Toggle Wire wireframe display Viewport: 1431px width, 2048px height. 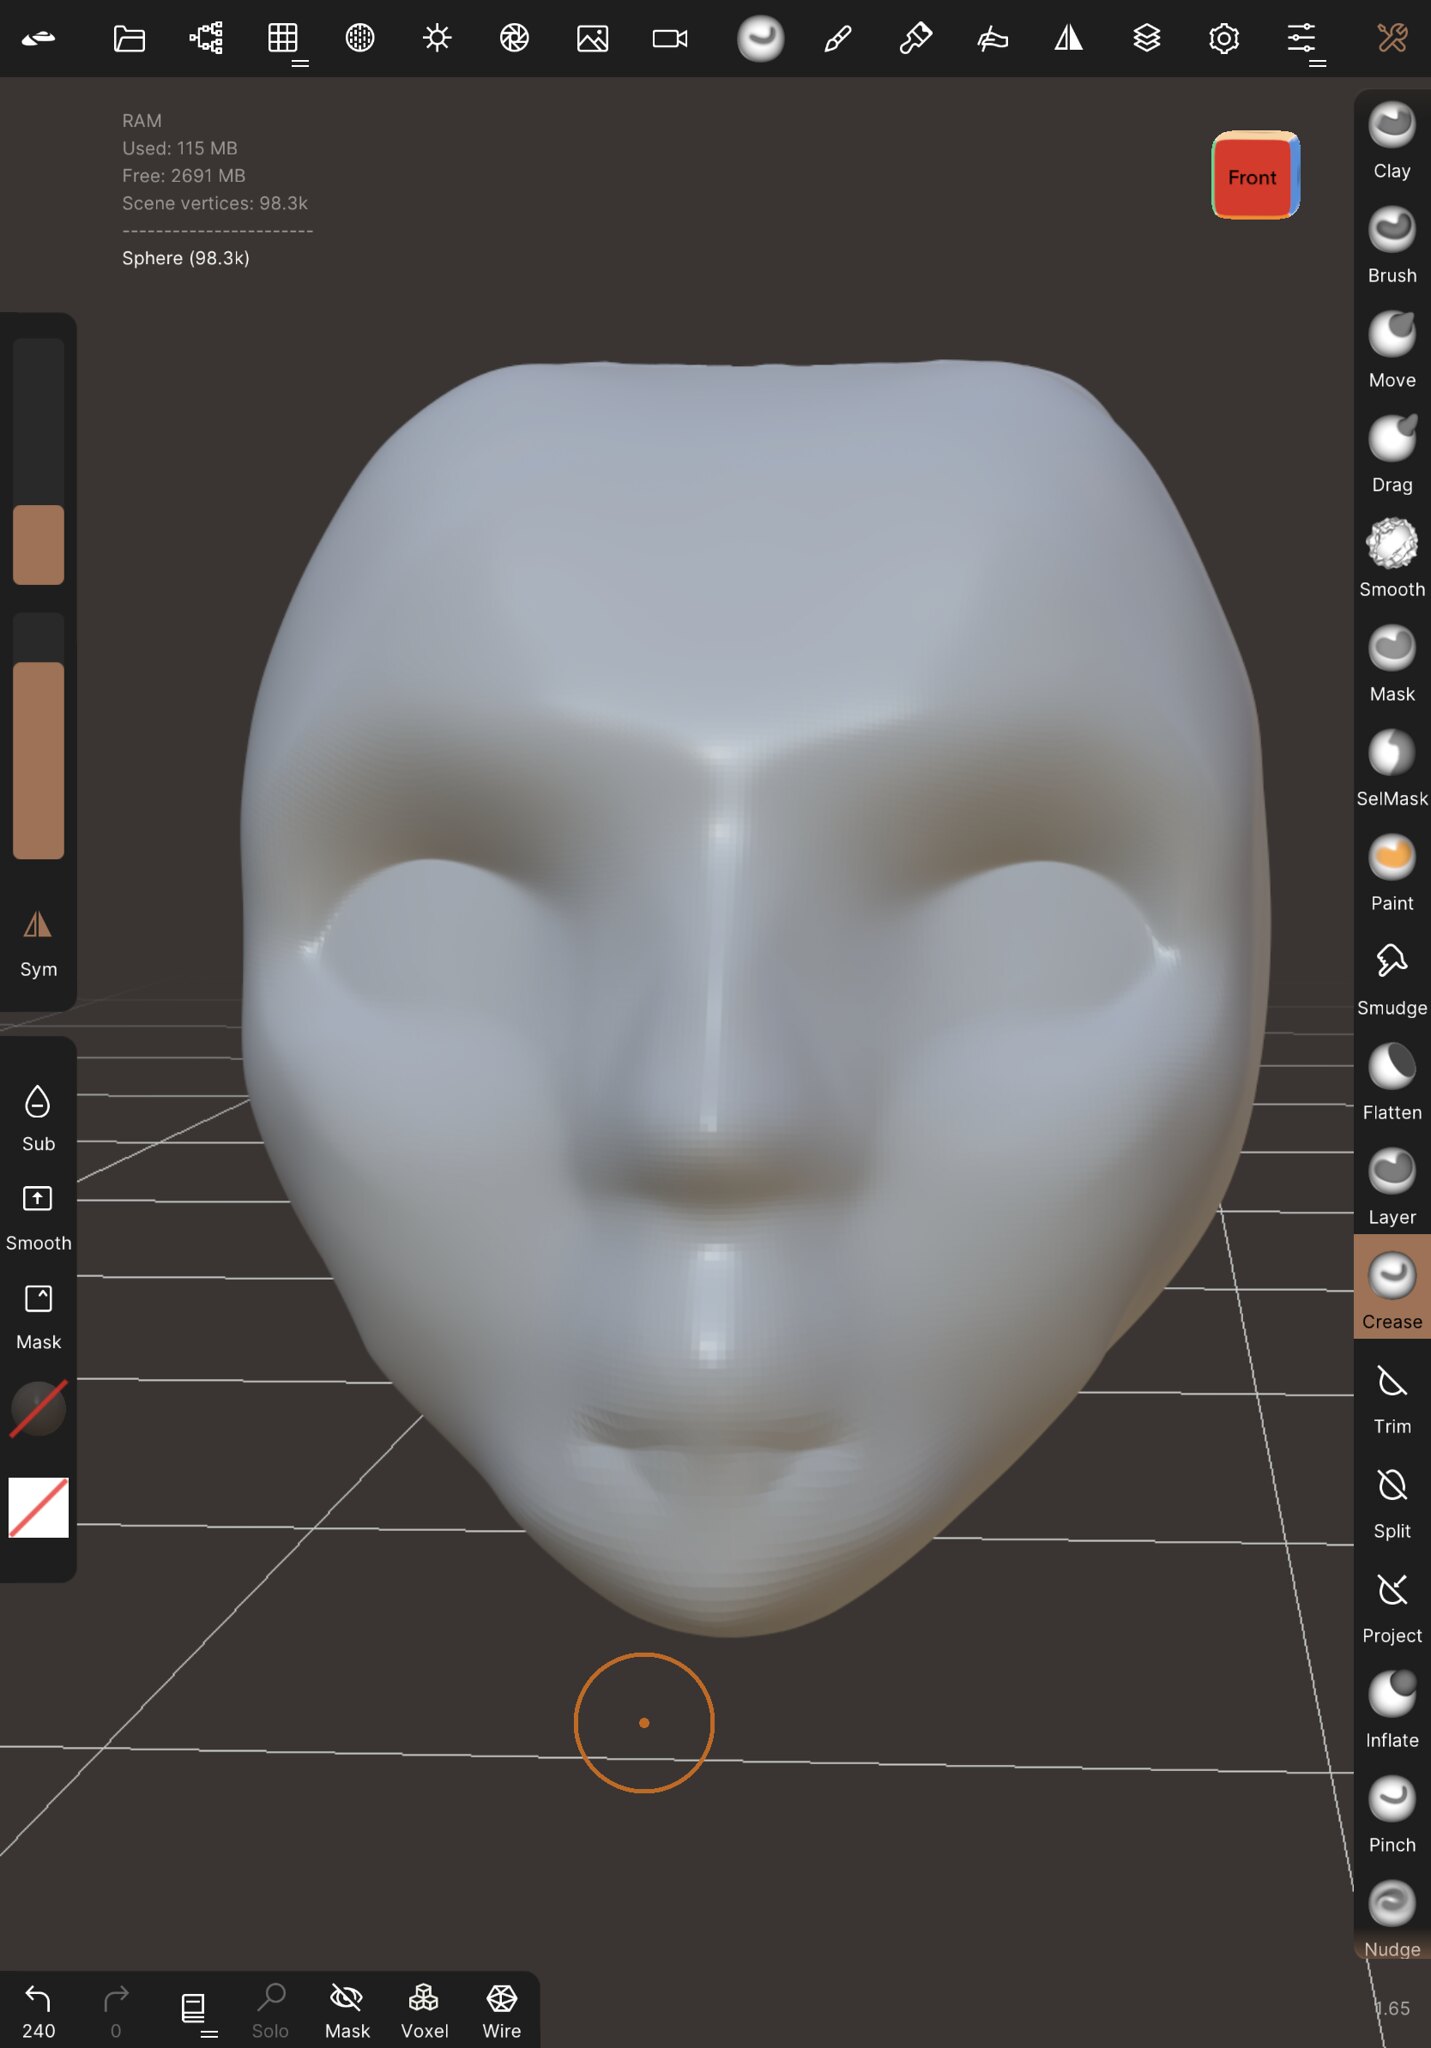502,2011
